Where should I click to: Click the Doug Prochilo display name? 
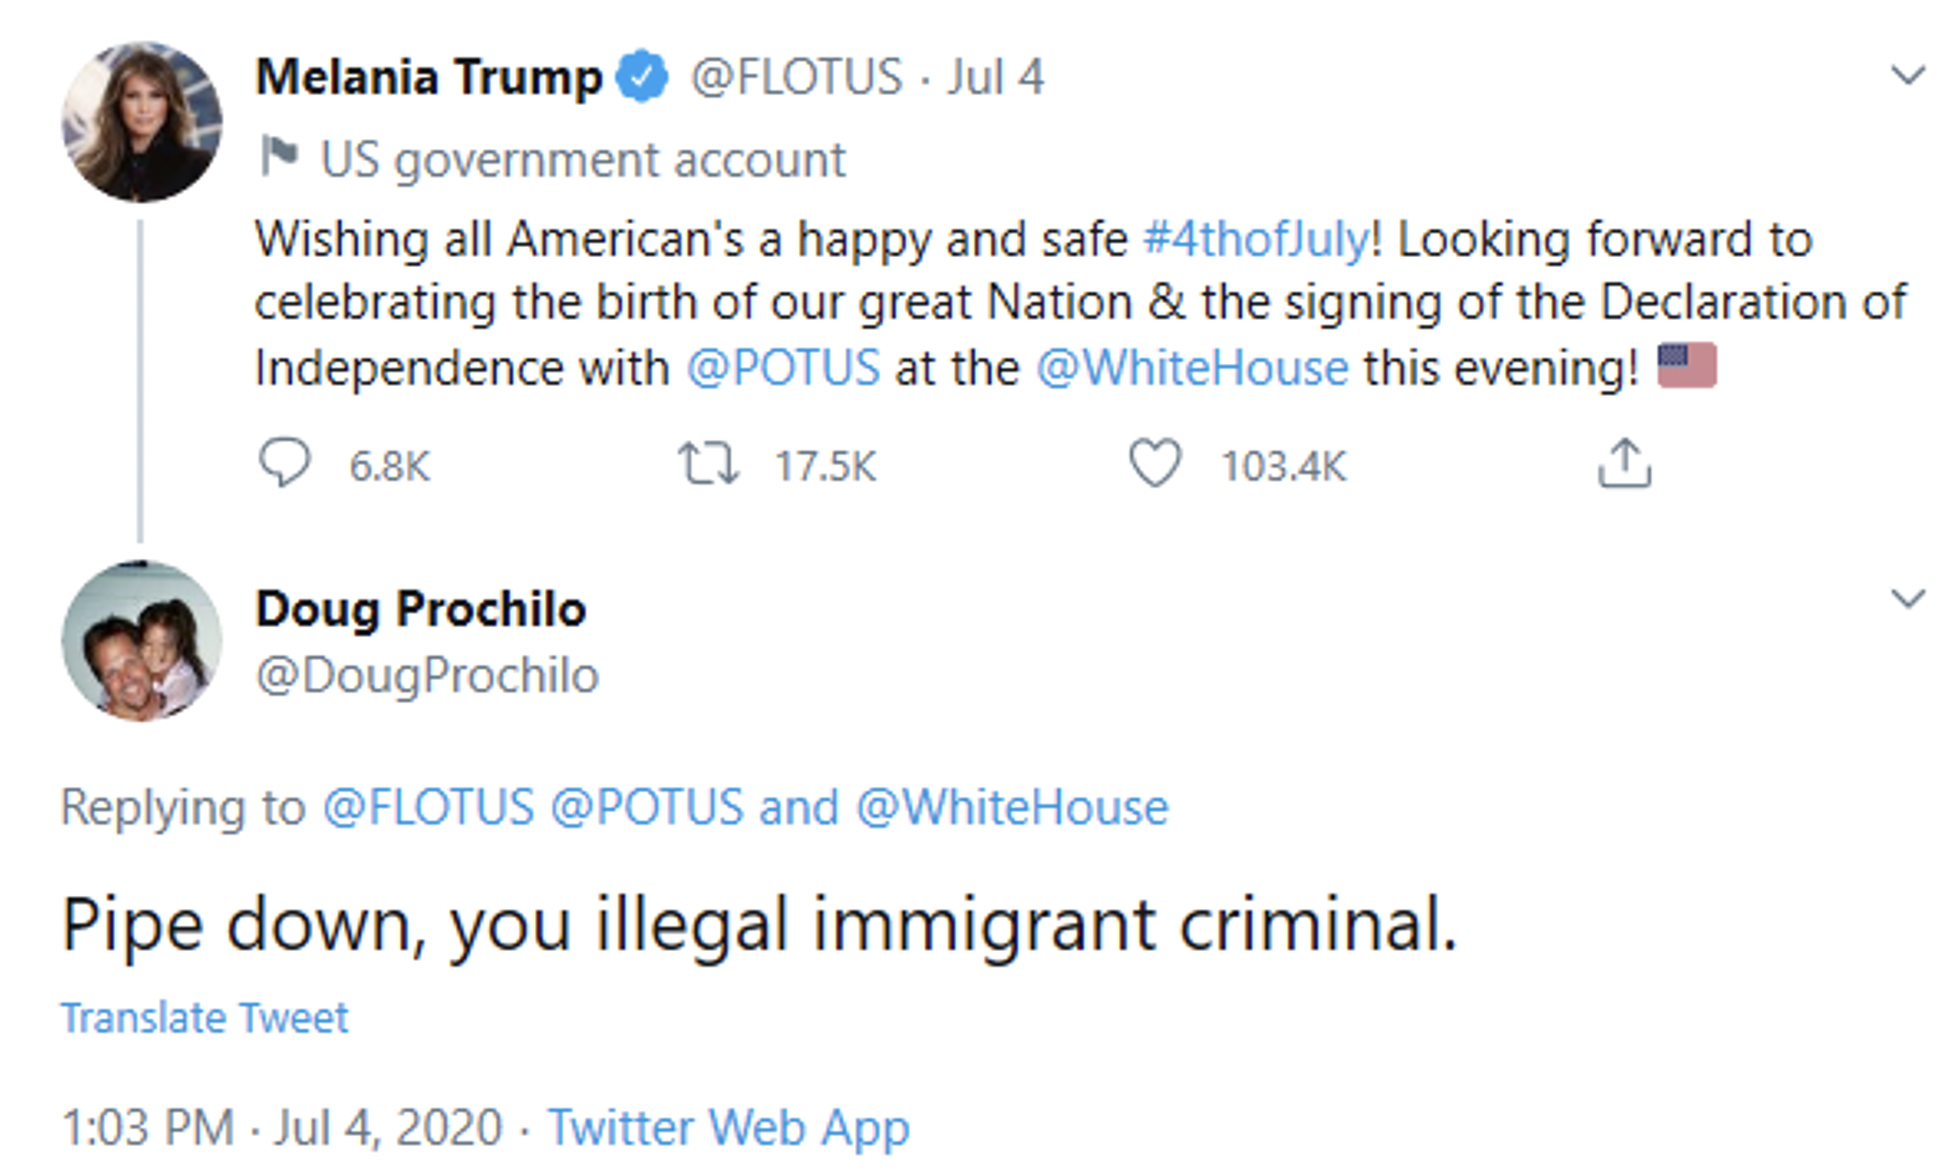[421, 609]
